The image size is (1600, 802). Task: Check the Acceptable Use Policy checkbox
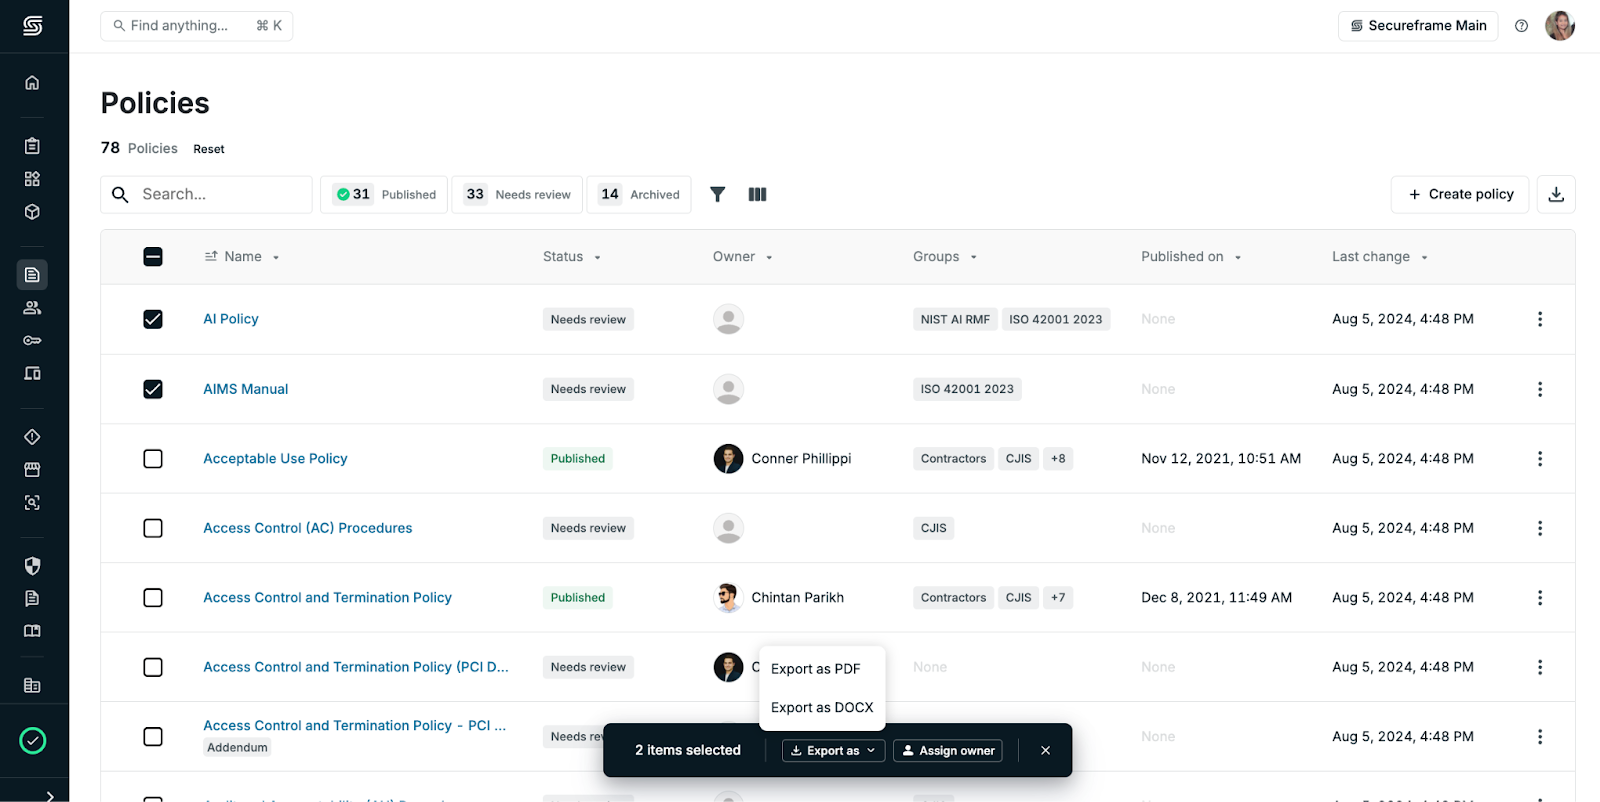[153, 458]
